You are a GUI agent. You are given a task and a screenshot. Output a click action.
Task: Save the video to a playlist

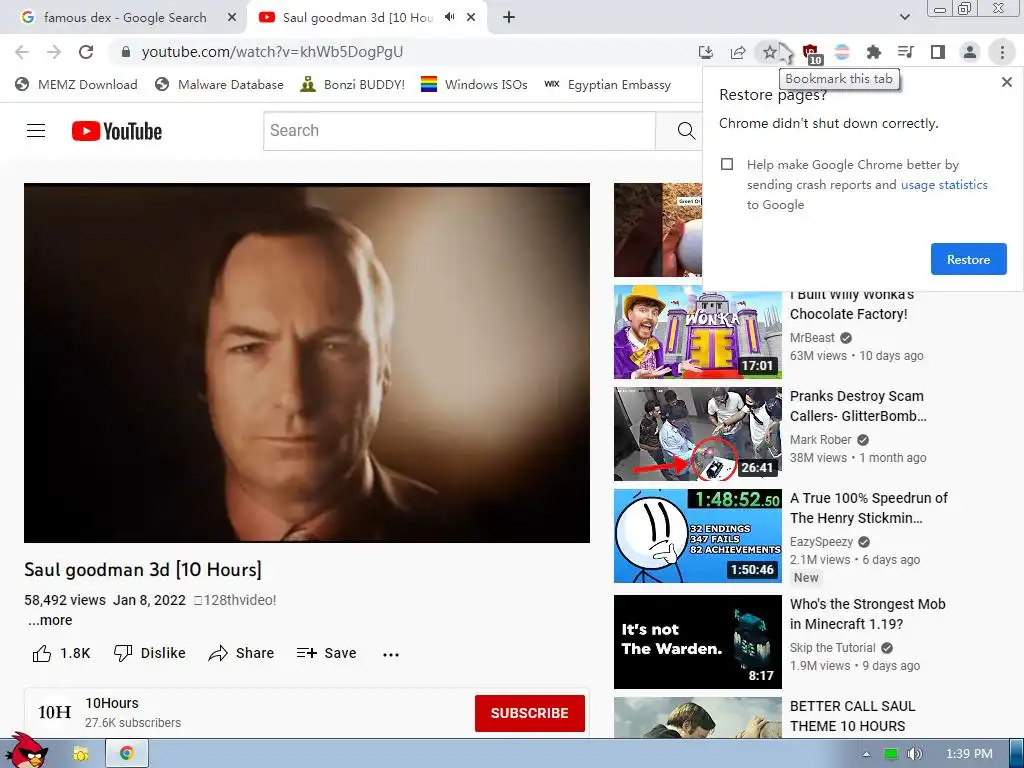point(327,653)
